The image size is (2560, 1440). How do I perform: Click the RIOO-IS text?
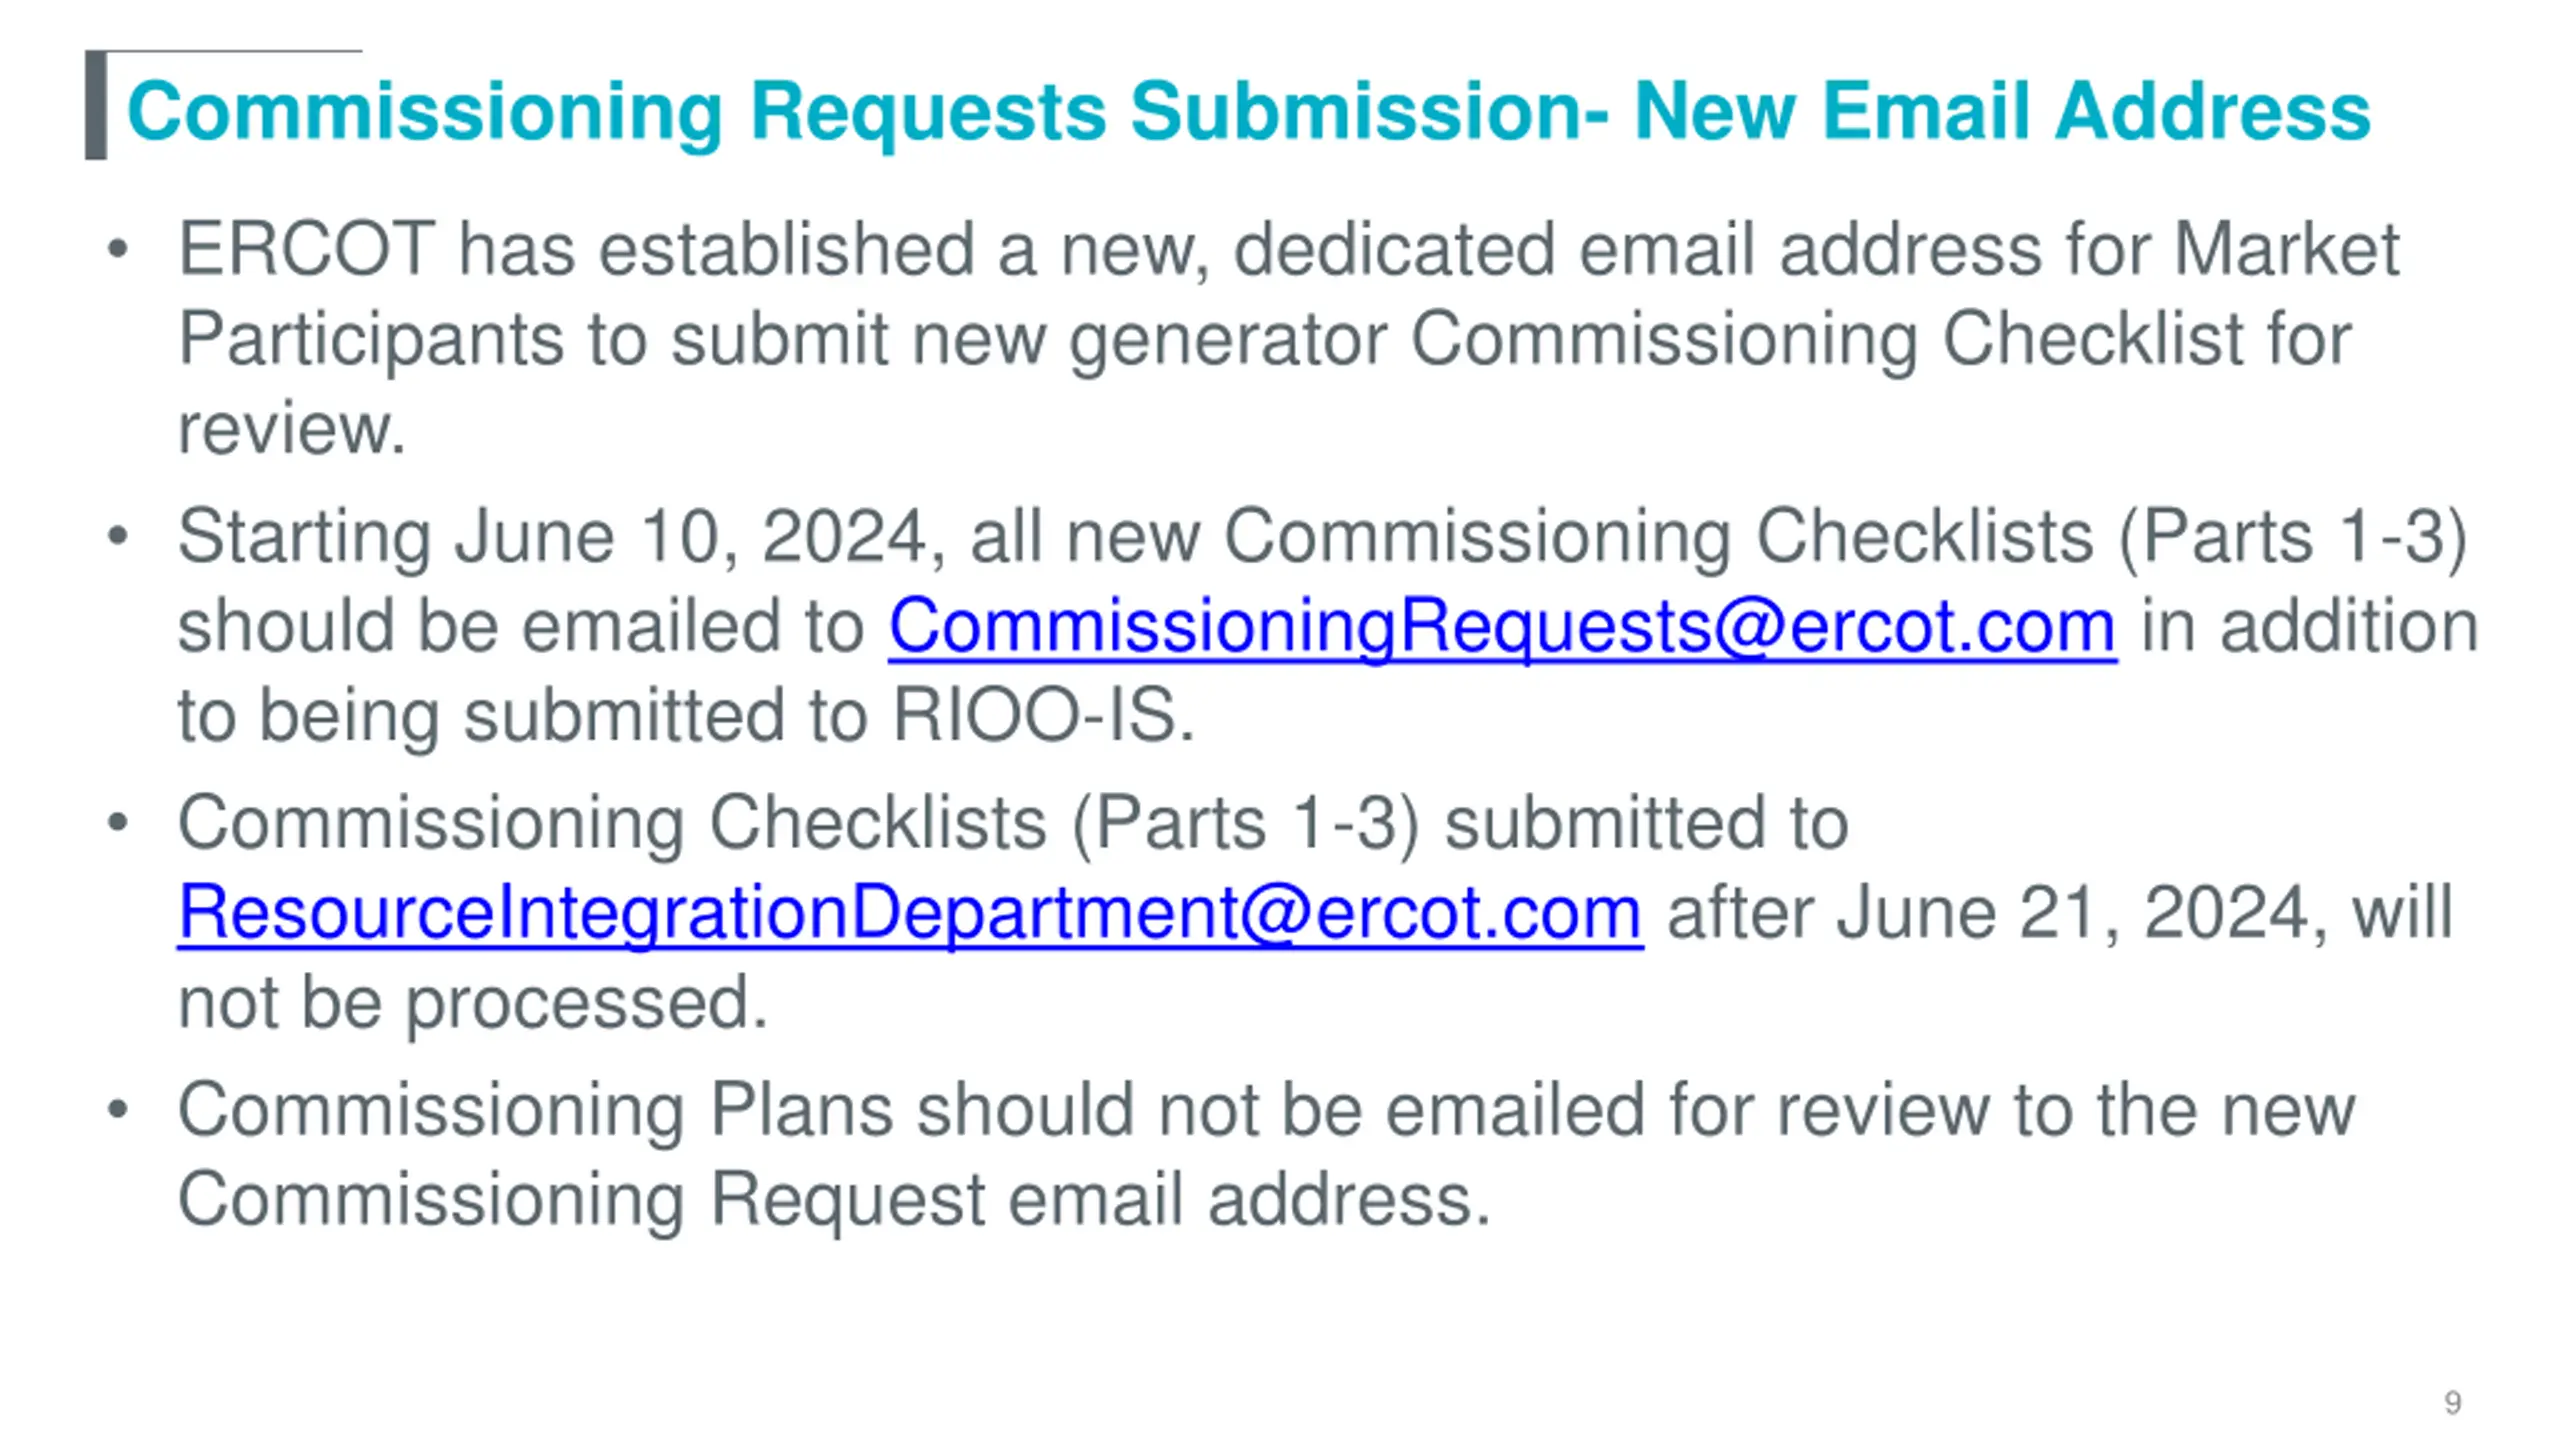[x=1042, y=717]
